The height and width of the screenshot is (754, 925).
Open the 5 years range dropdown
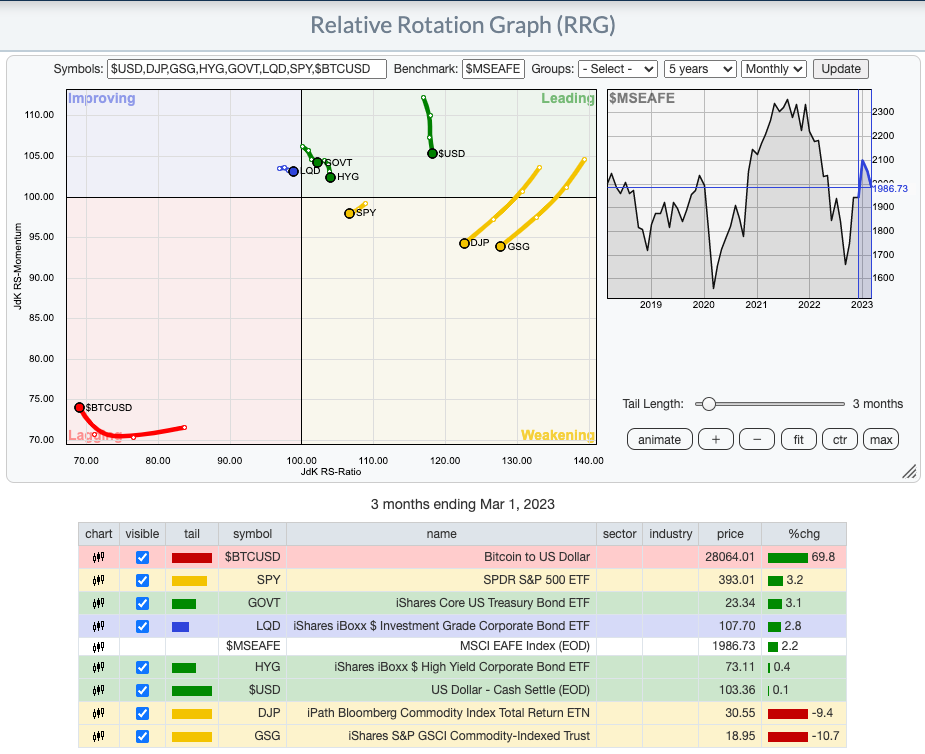[700, 69]
